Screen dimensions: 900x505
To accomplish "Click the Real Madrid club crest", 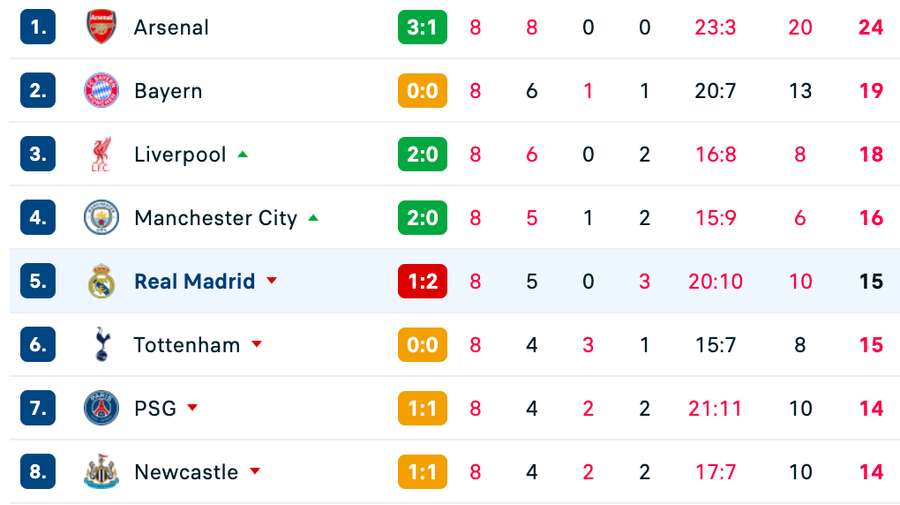I will coord(101,281).
